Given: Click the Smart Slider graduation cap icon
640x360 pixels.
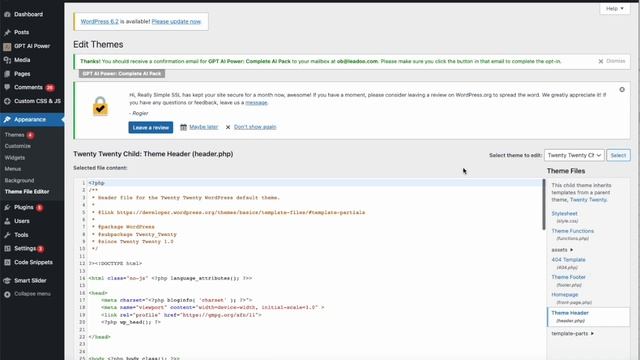Looking at the screenshot, I should [x=7, y=281].
